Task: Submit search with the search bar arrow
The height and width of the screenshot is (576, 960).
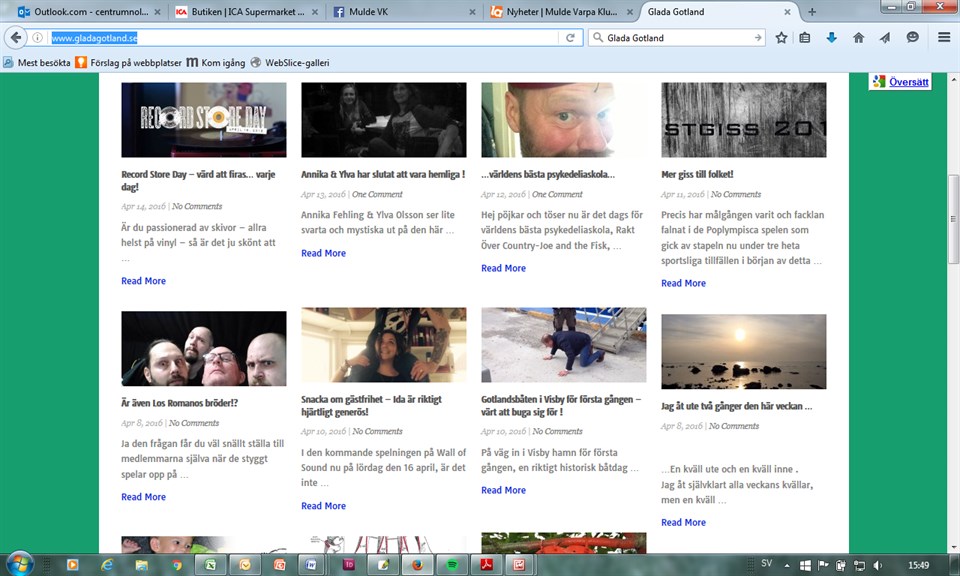Action: click(757, 38)
